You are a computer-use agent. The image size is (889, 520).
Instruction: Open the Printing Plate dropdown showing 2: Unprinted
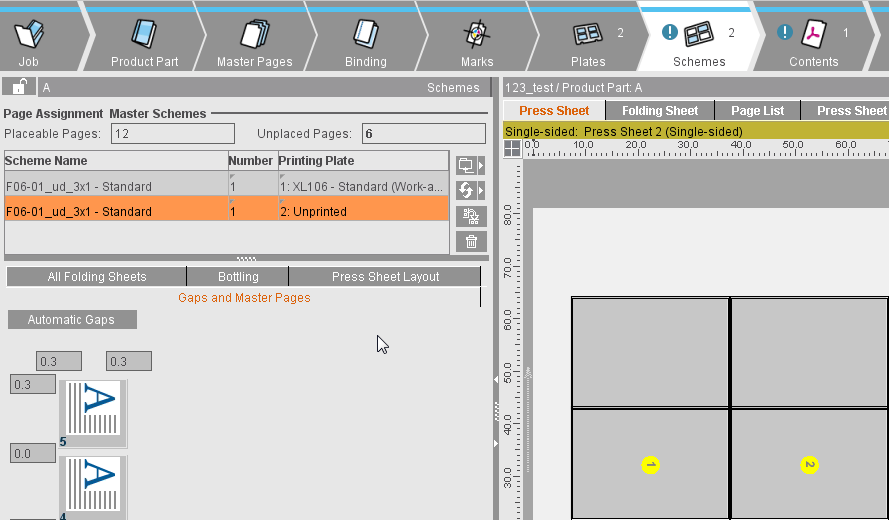362,211
